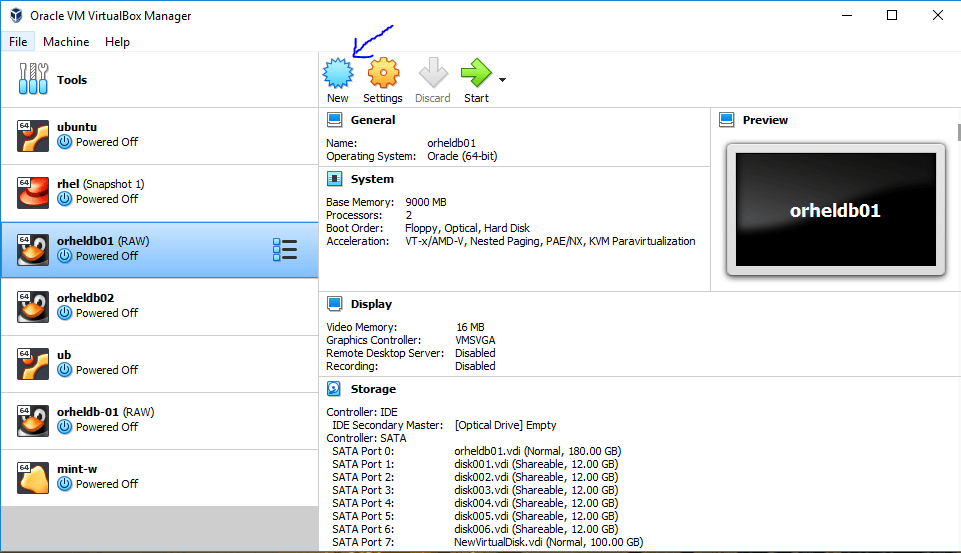961x553 pixels.
Task: Click the orheldb01.vdi SATA Port 0 entry
Action: [x=537, y=451]
